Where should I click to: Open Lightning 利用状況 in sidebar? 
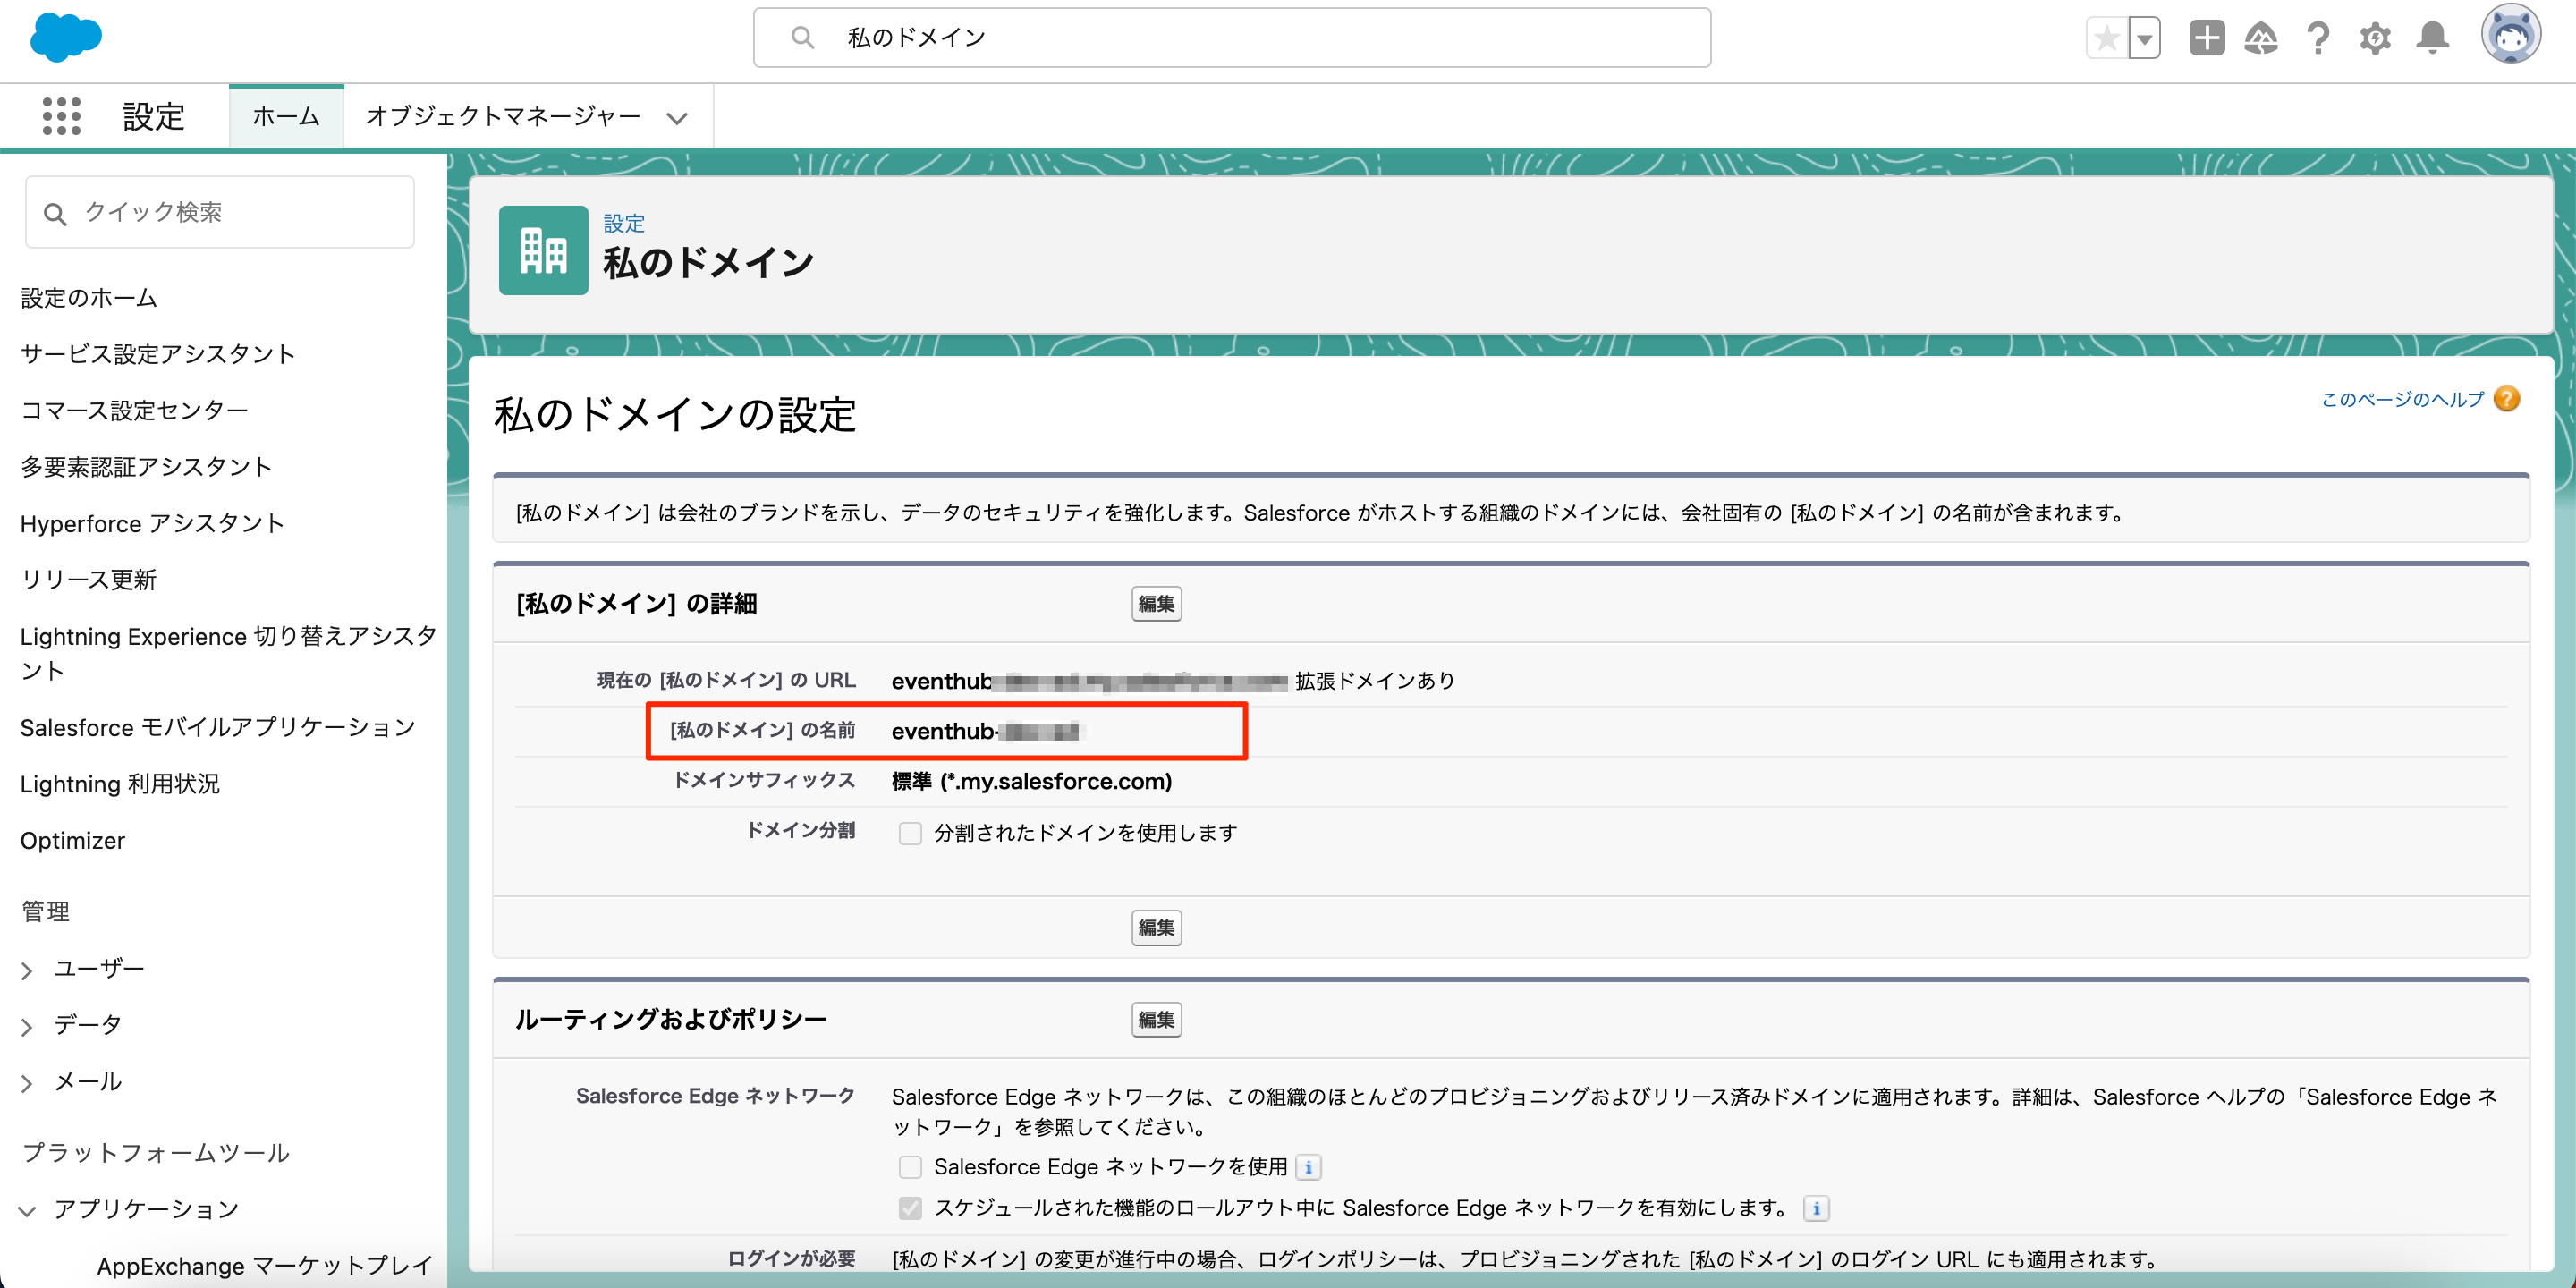(120, 784)
